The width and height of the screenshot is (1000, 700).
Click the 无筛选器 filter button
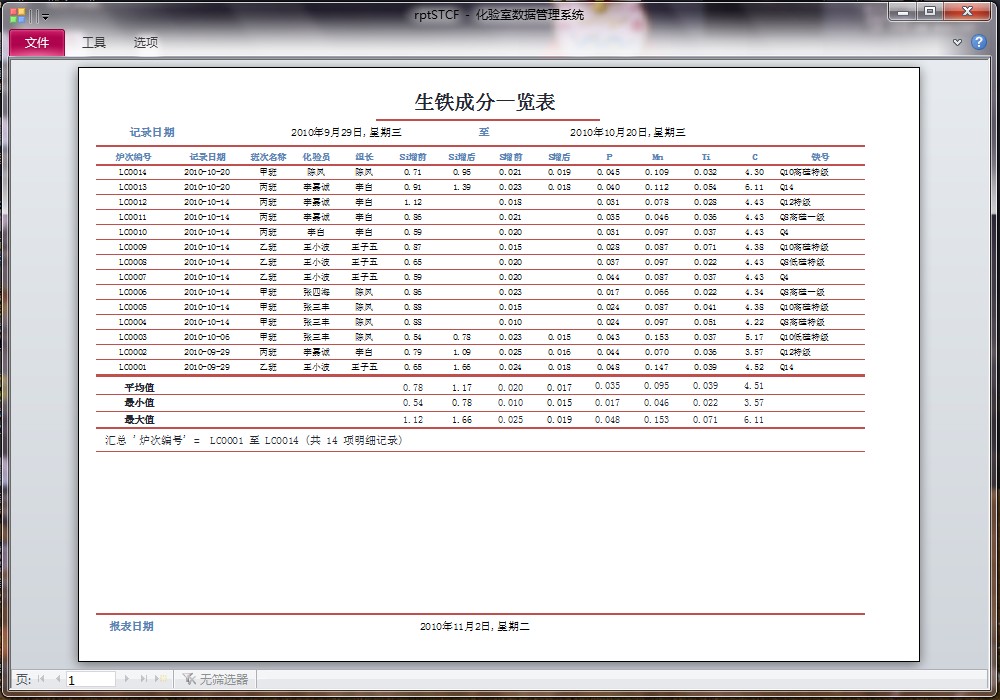point(215,680)
